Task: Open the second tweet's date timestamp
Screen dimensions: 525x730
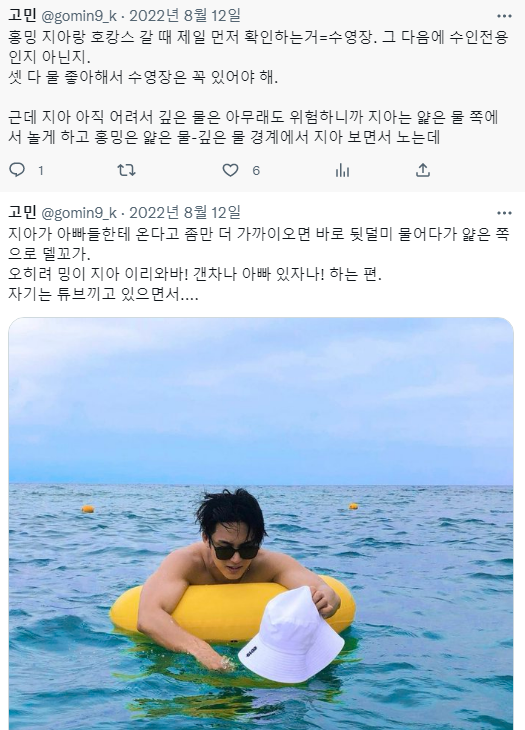Action: coord(185,213)
